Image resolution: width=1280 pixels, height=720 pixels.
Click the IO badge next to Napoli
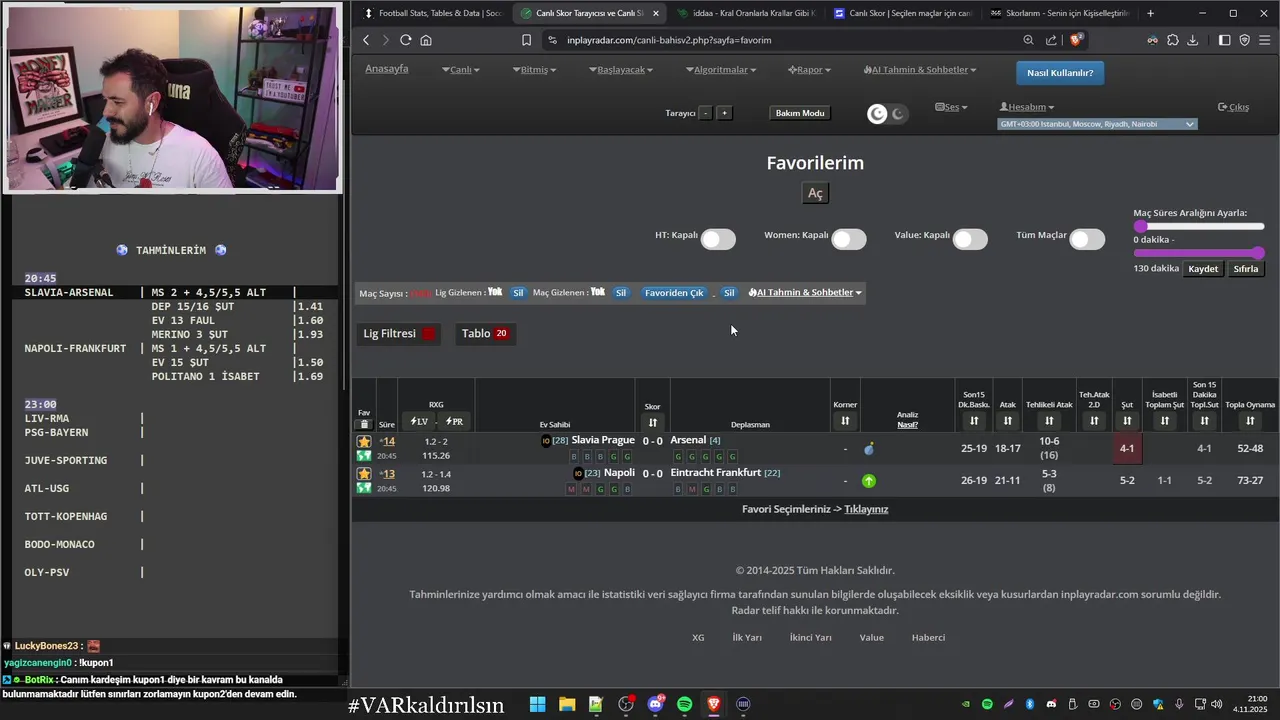[578, 473]
